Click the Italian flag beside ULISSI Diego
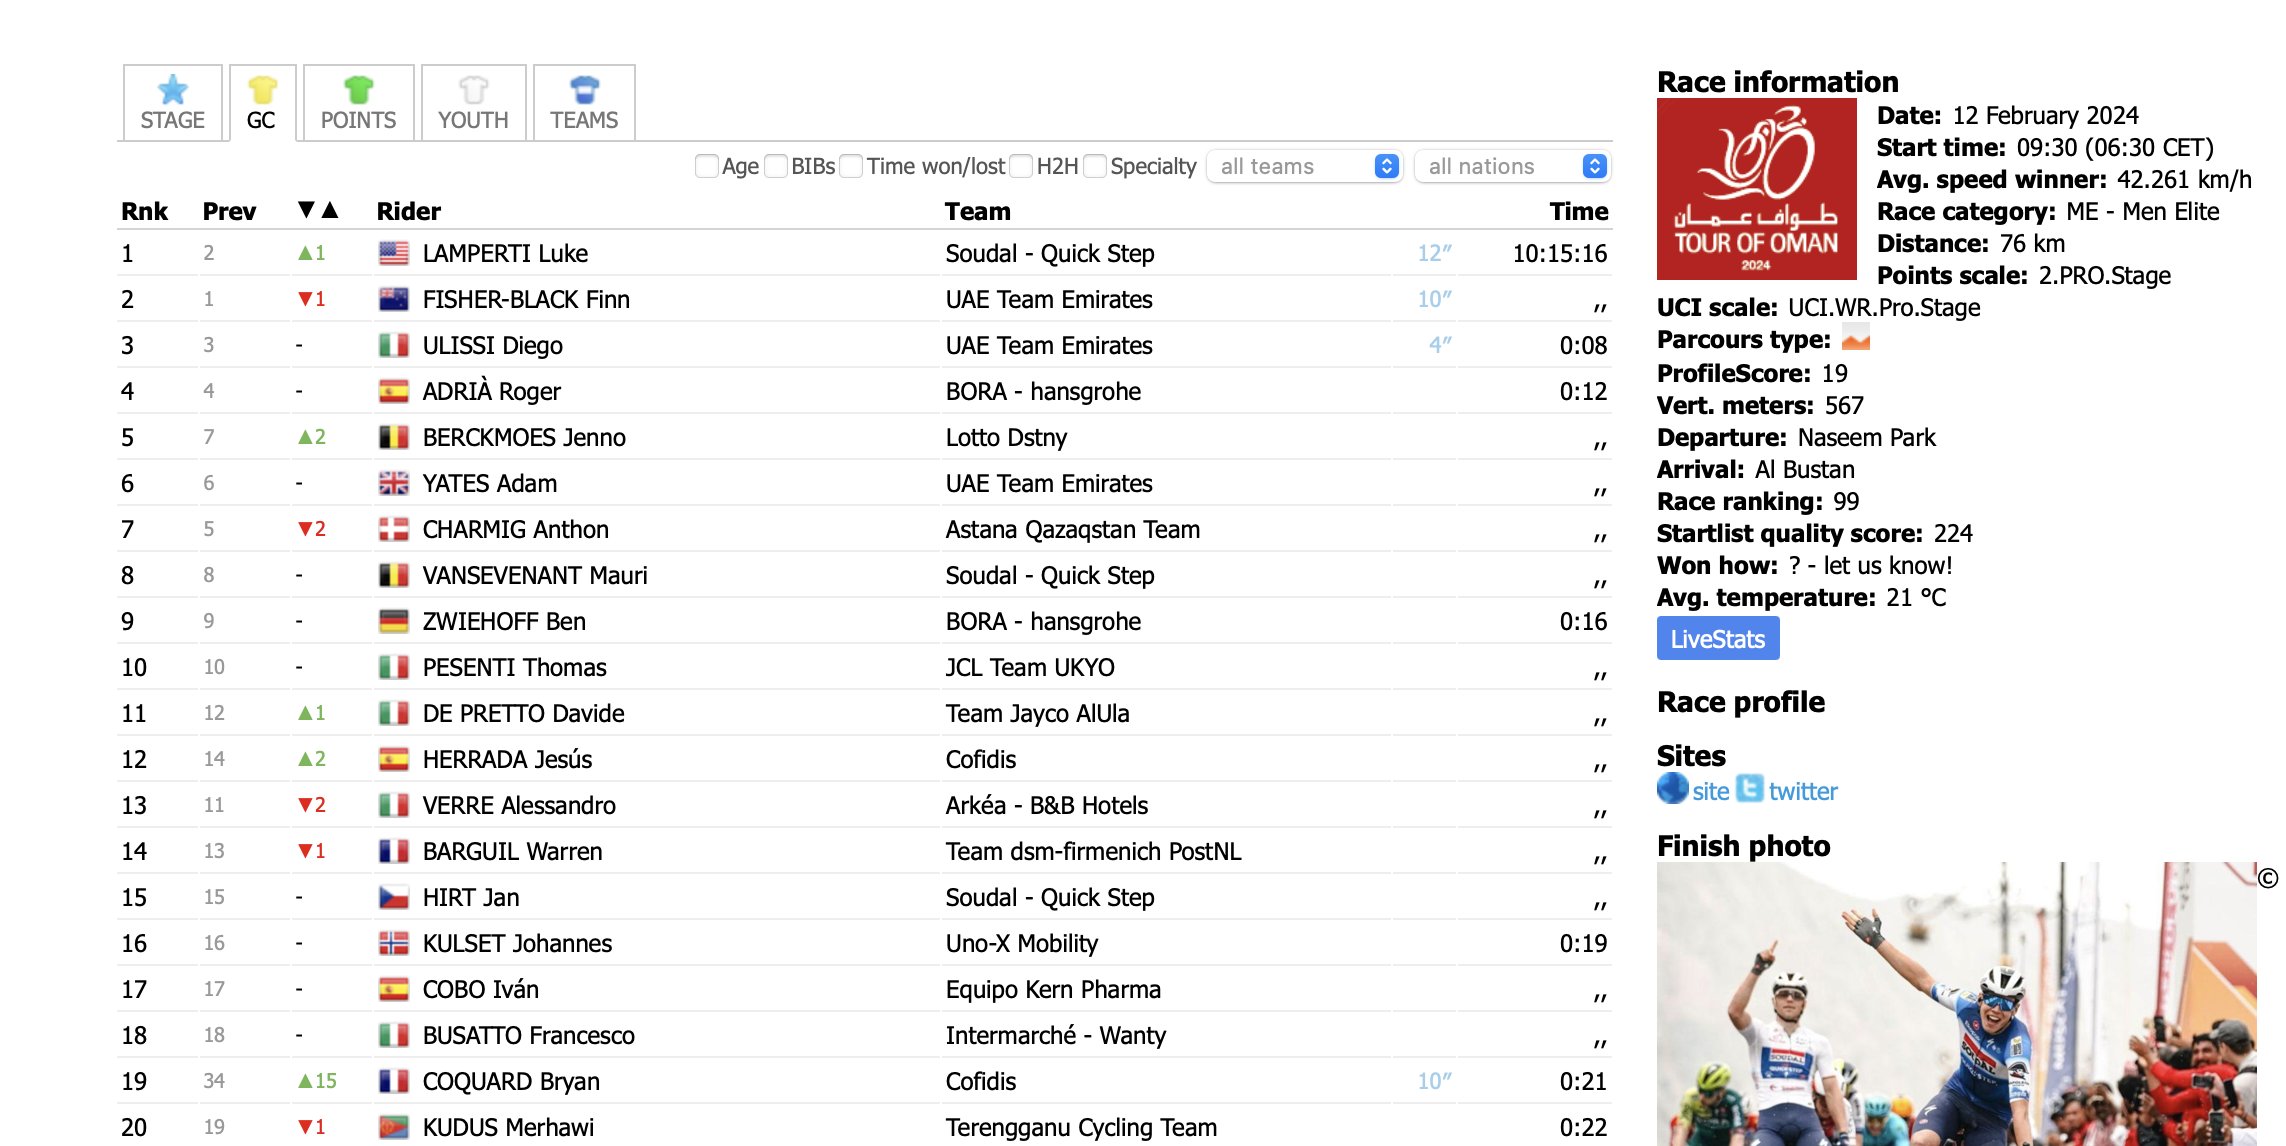The width and height of the screenshot is (2286, 1146). pos(394,345)
